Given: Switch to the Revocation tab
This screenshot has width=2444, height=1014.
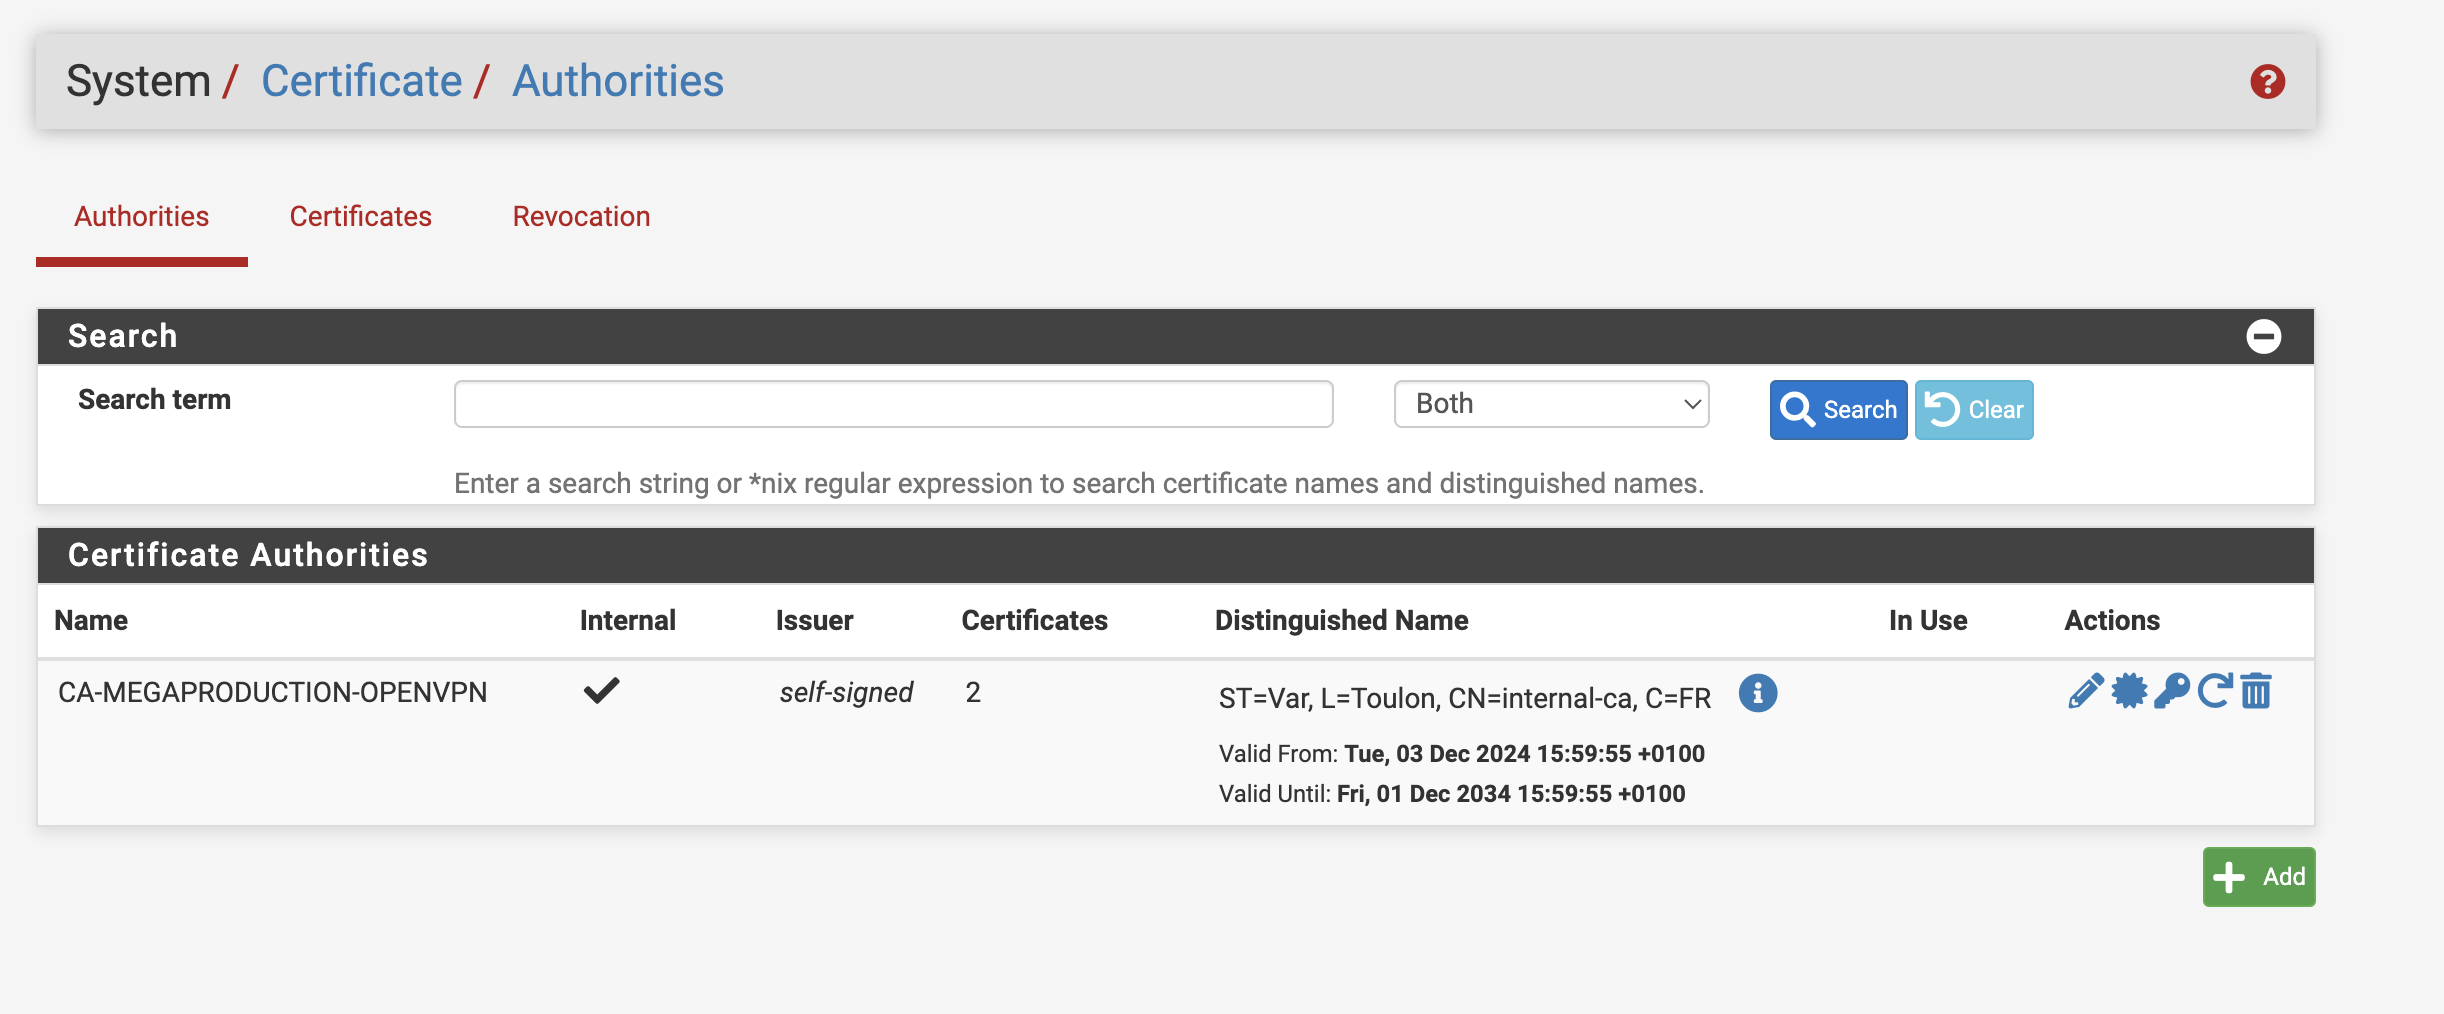Looking at the screenshot, I should point(581,217).
